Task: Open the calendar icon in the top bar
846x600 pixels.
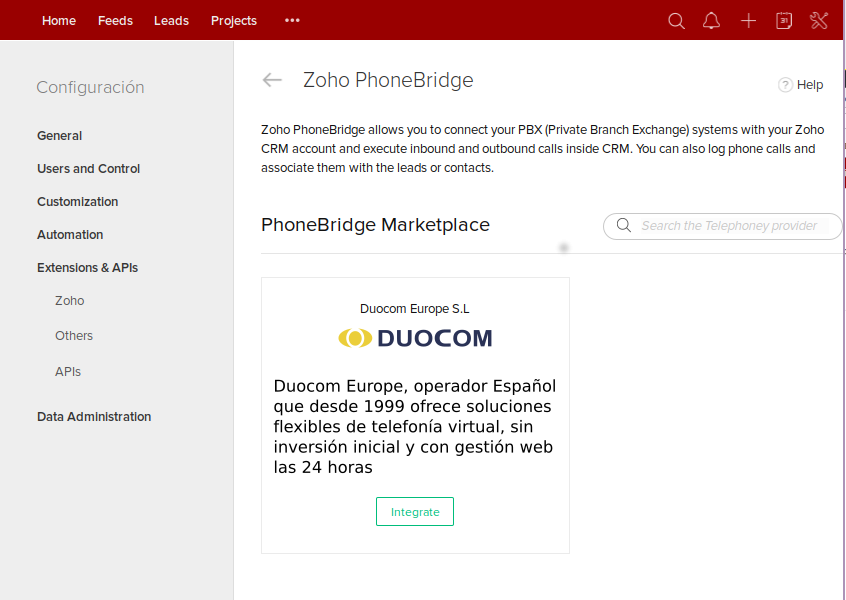Action: pos(784,20)
